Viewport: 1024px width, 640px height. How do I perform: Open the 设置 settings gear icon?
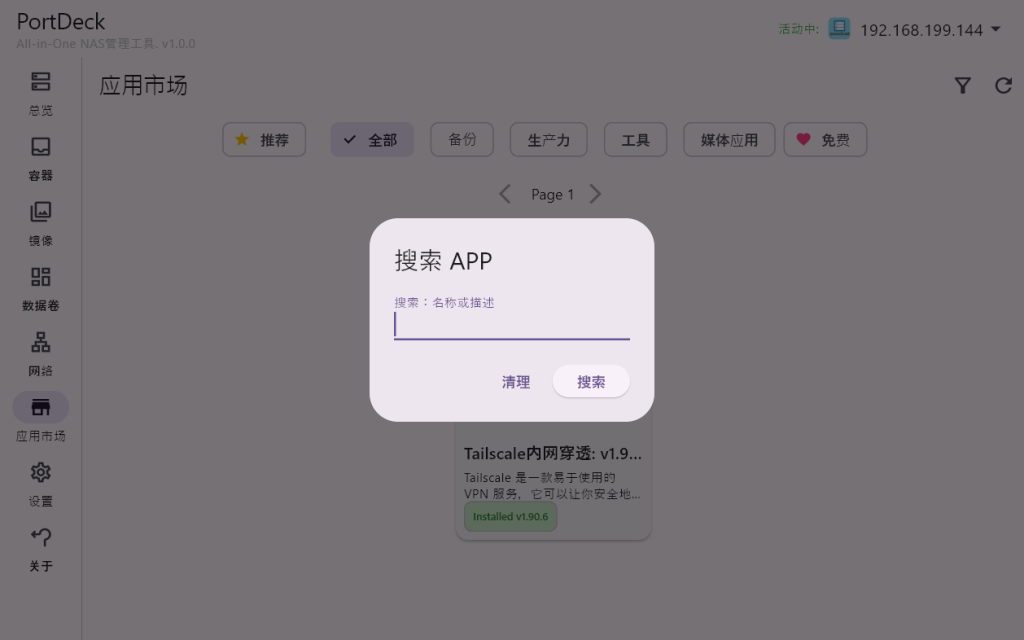40,472
